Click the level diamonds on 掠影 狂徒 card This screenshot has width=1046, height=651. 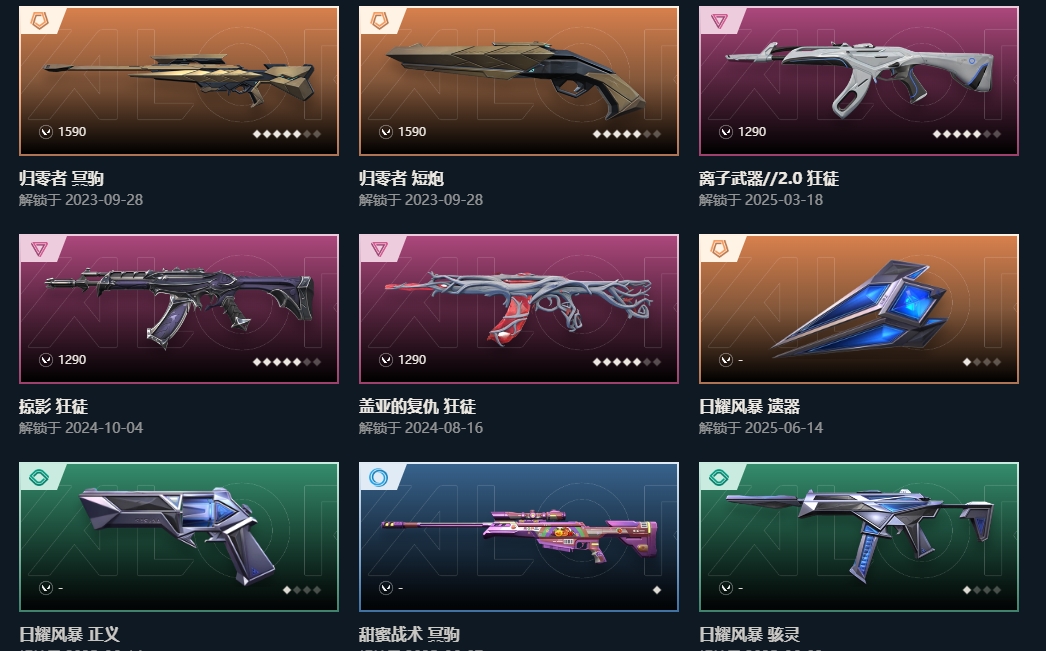coord(287,362)
